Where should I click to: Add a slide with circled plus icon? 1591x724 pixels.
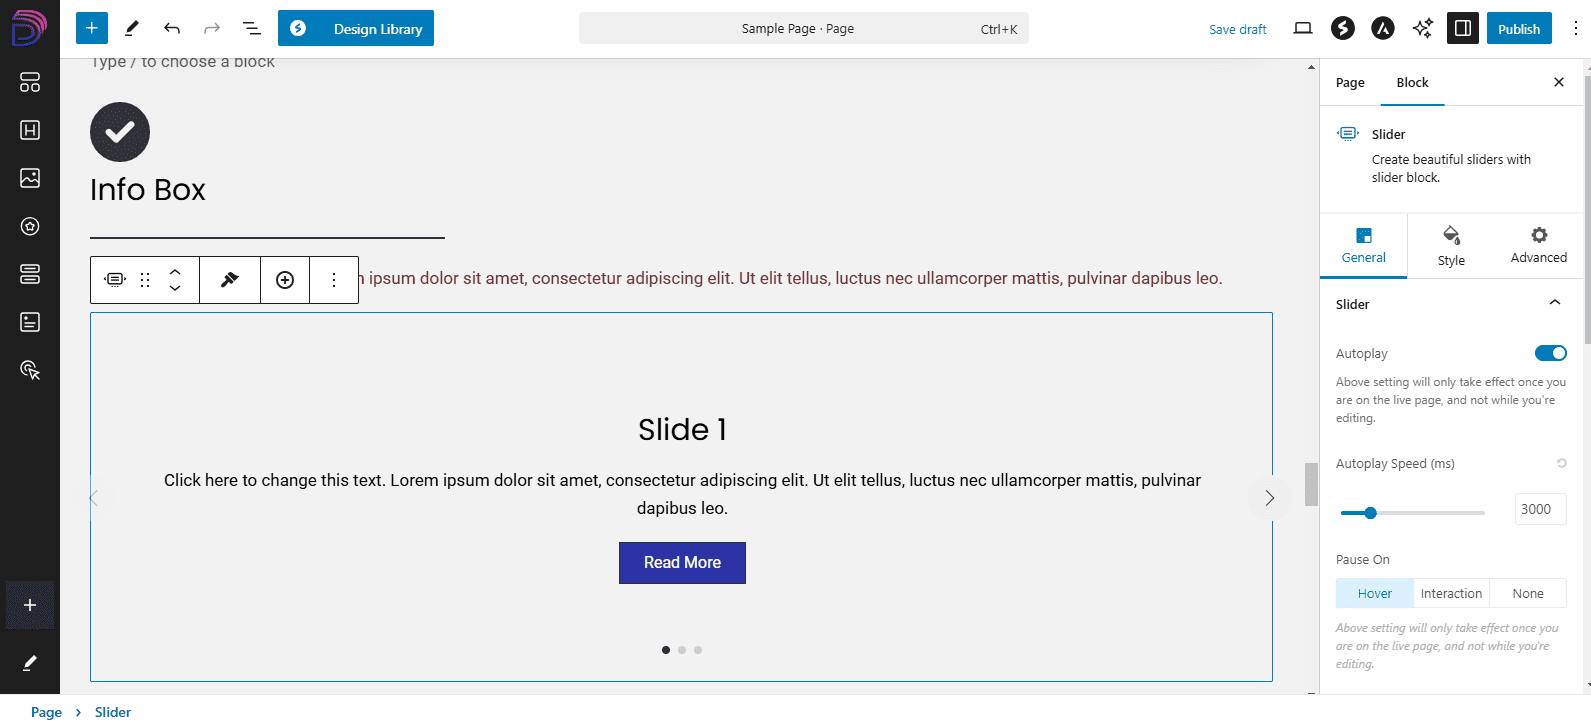coord(285,280)
